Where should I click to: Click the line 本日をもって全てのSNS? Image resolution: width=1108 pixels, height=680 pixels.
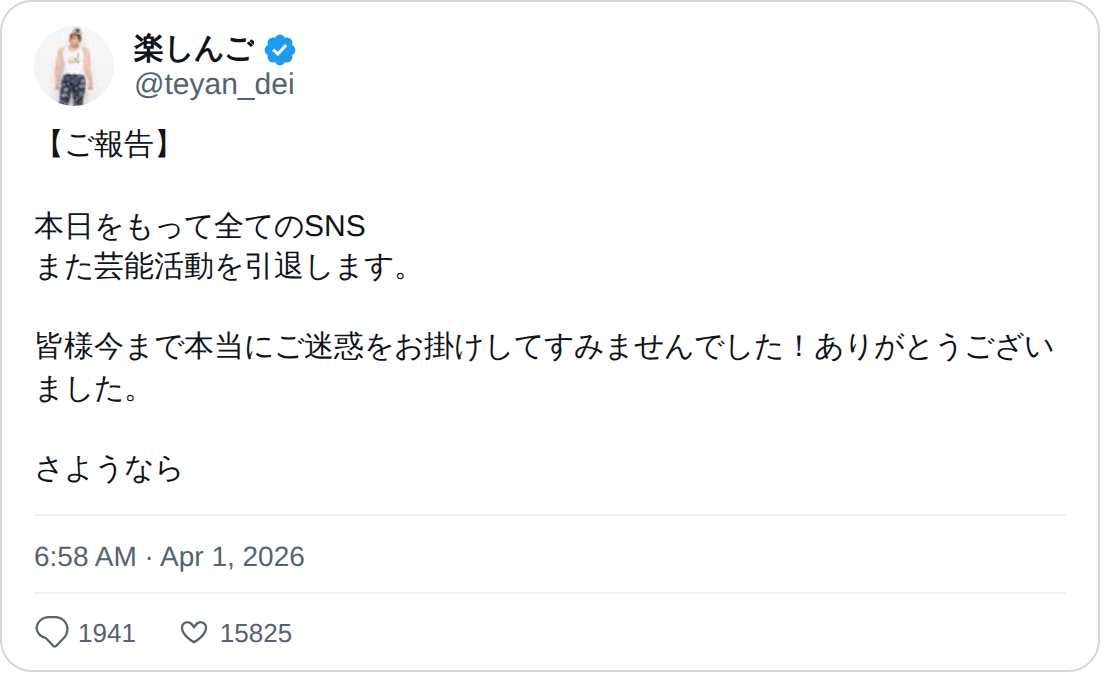click(200, 227)
